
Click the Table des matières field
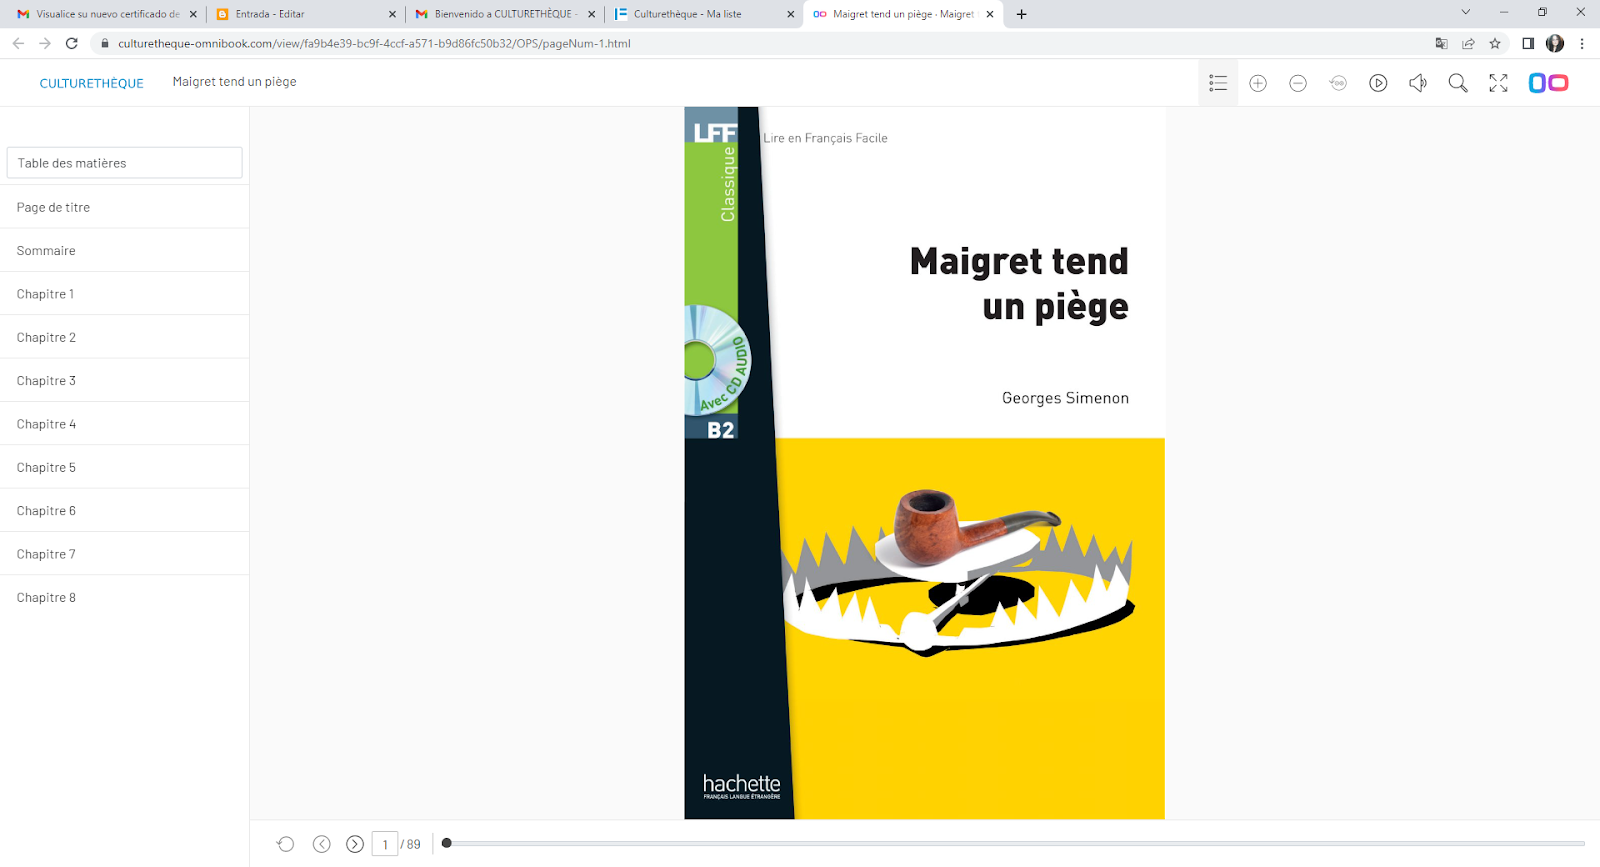coord(124,163)
